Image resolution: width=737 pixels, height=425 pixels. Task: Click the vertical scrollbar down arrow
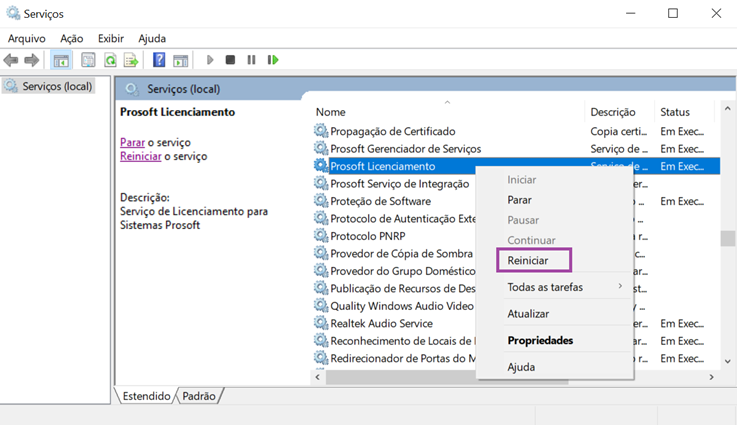click(728, 361)
